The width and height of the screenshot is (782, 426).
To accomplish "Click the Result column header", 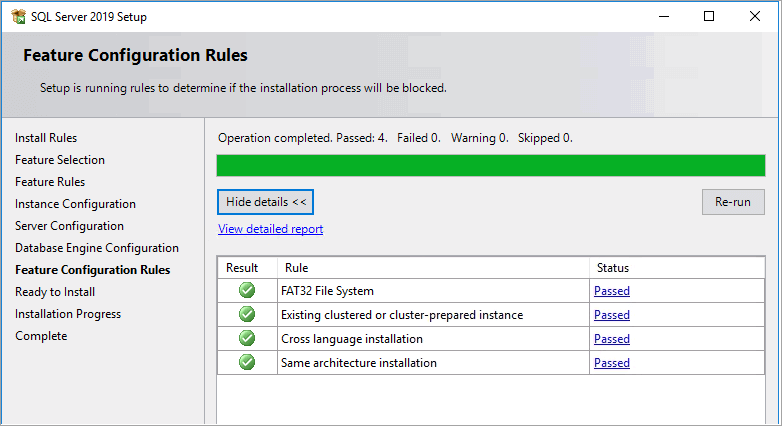I will click(247, 268).
